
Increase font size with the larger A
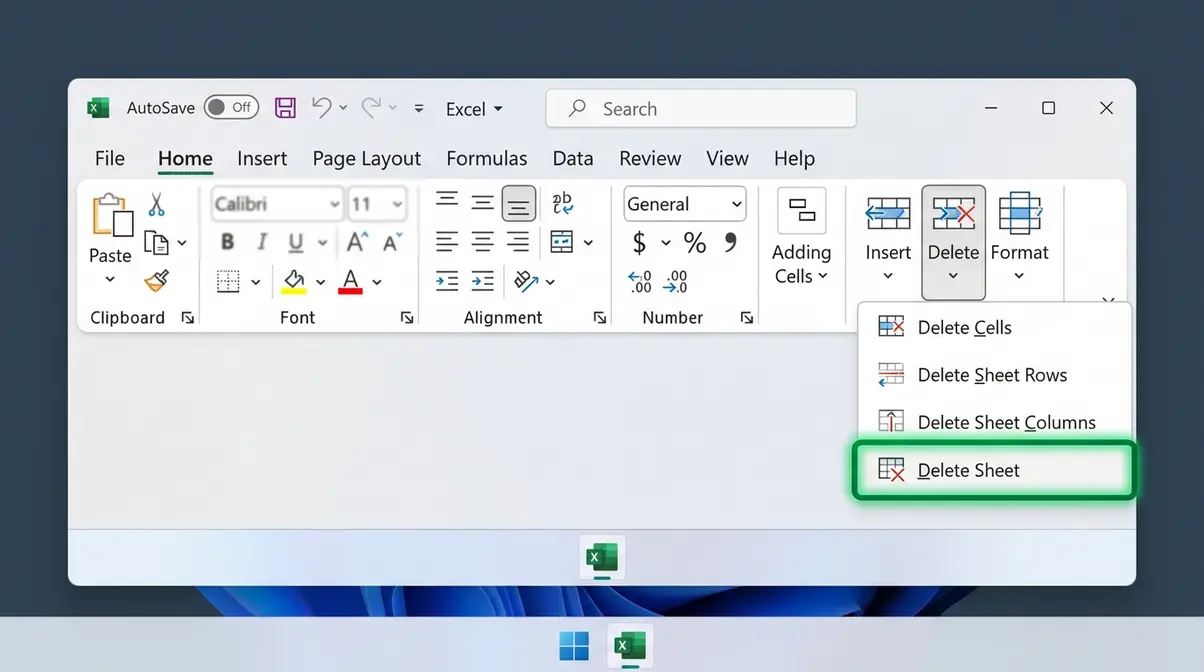357,242
